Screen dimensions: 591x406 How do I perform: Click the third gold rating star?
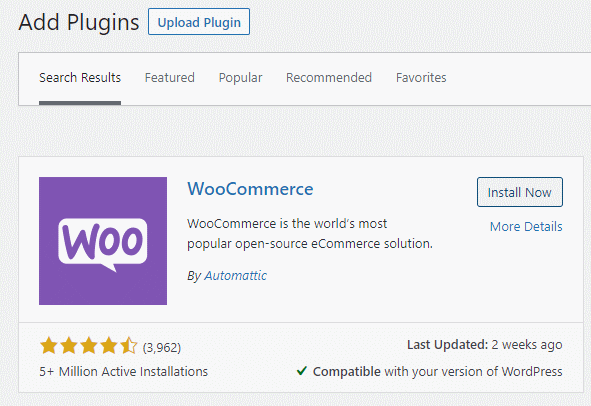89,345
